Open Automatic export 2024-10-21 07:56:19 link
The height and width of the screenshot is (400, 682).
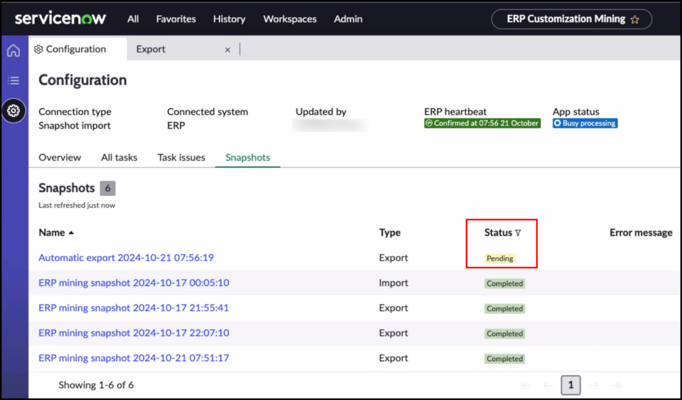[126, 258]
